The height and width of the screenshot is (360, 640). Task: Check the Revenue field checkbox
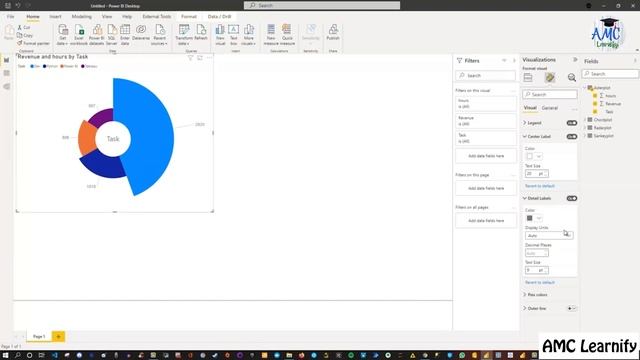click(x=595, y=104)
